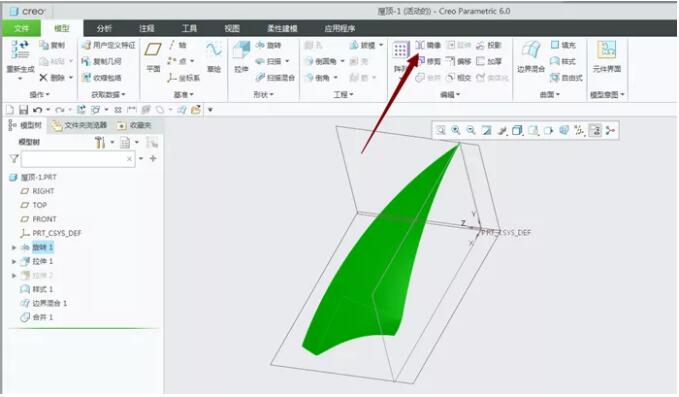The height and width of the screenshot is (397, 679).
Task: Click the Pattern (阵列) grid icon
Action: [x=401, y=50]
